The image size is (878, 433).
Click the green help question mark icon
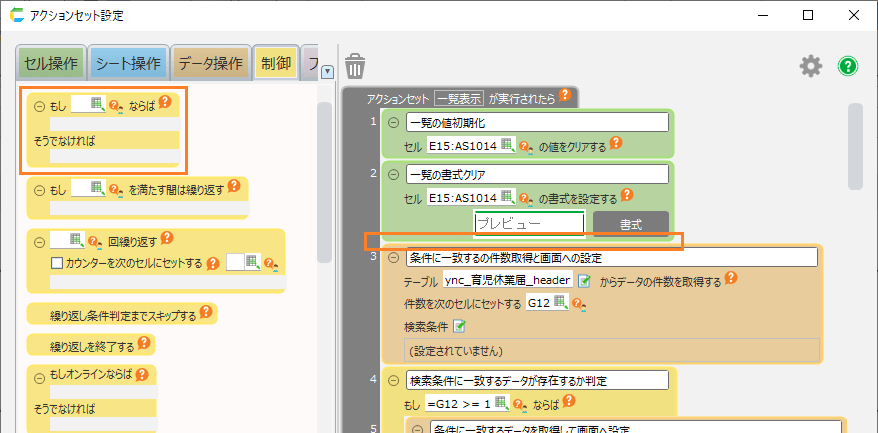848,66
